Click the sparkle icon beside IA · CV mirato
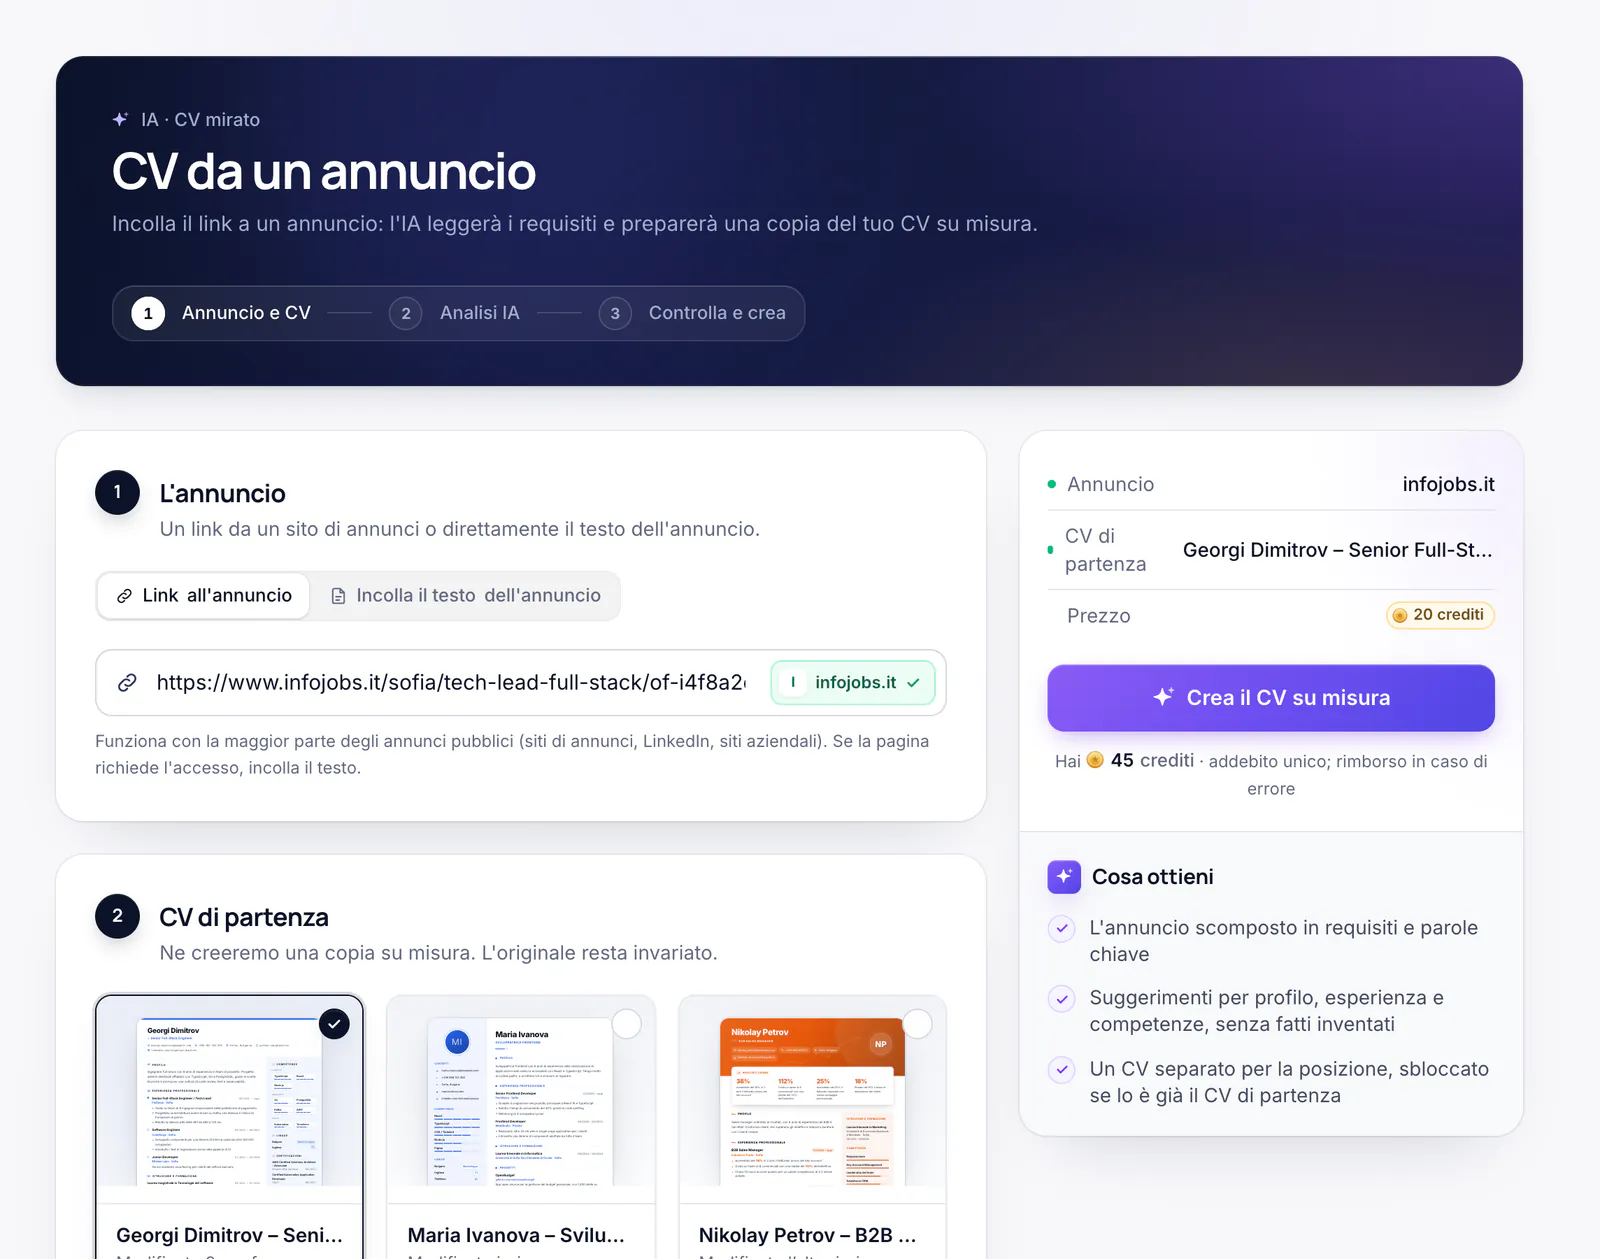The image size is (1600, 1259). point(120,119)
